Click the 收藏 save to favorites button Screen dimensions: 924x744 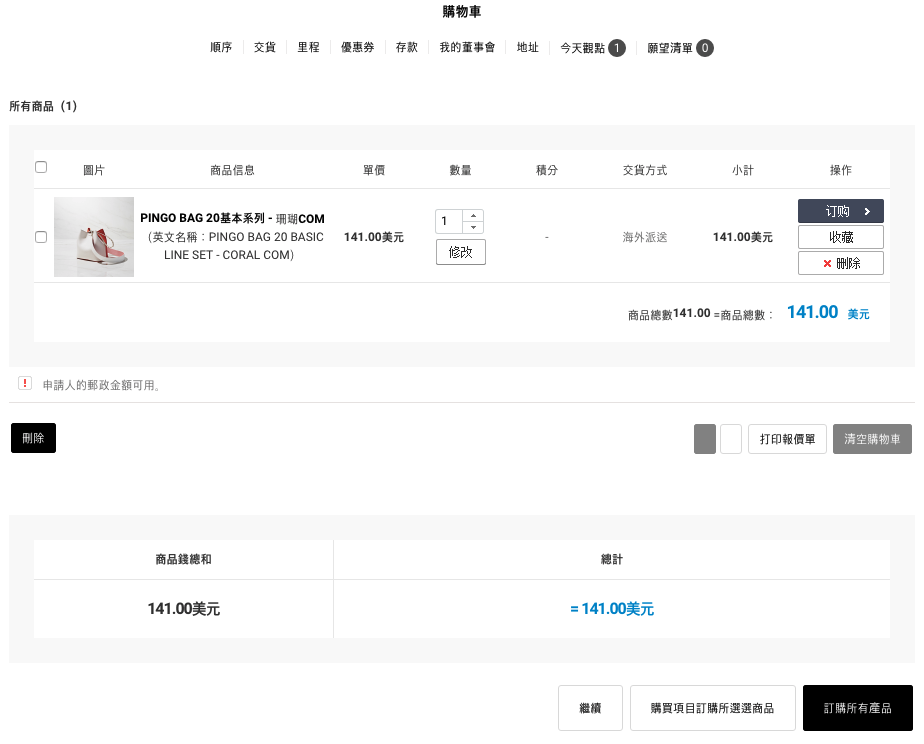(840, 237)
